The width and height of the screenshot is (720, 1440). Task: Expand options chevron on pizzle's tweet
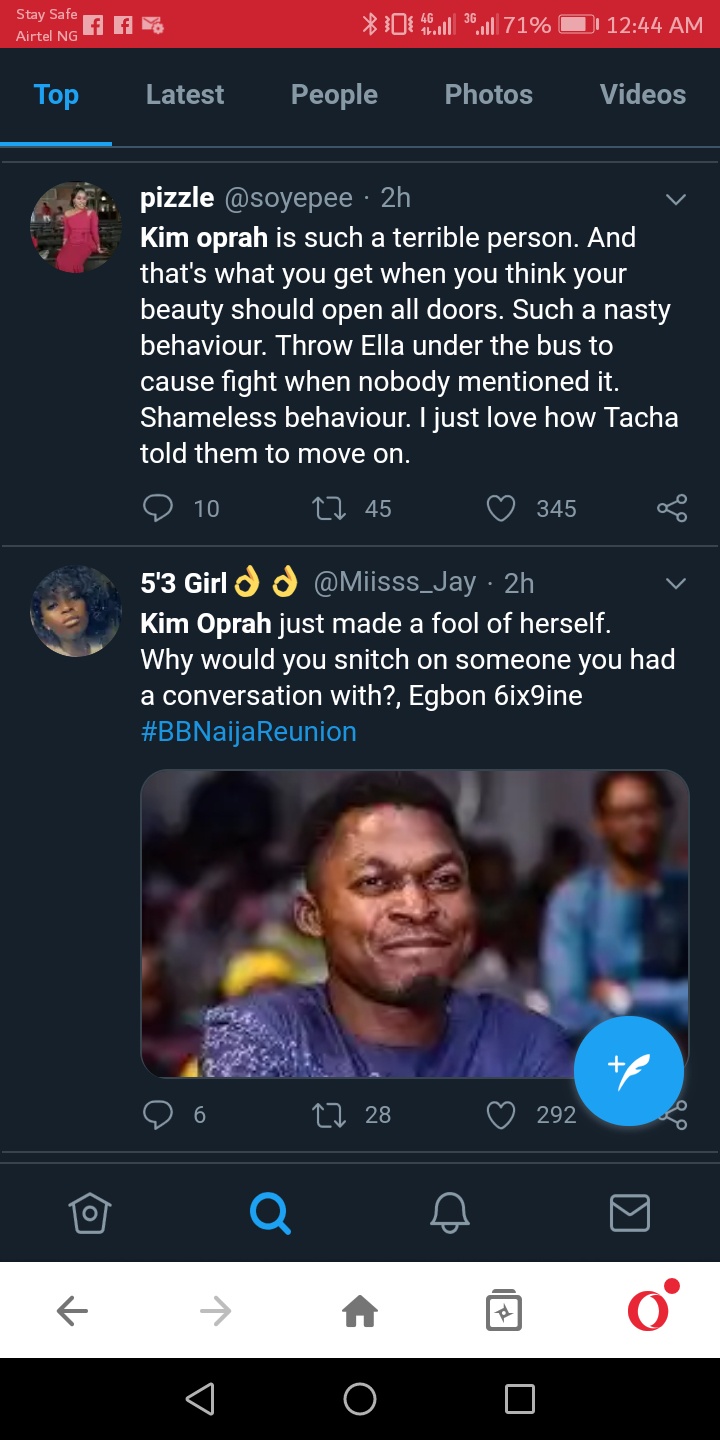(676, 199)
